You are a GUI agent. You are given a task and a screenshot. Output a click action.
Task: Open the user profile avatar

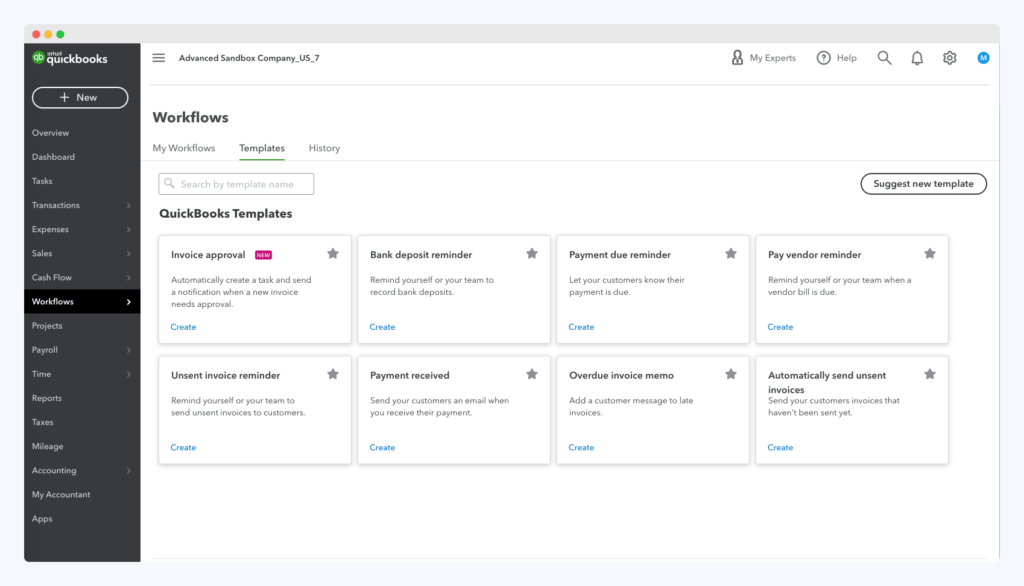983,58
